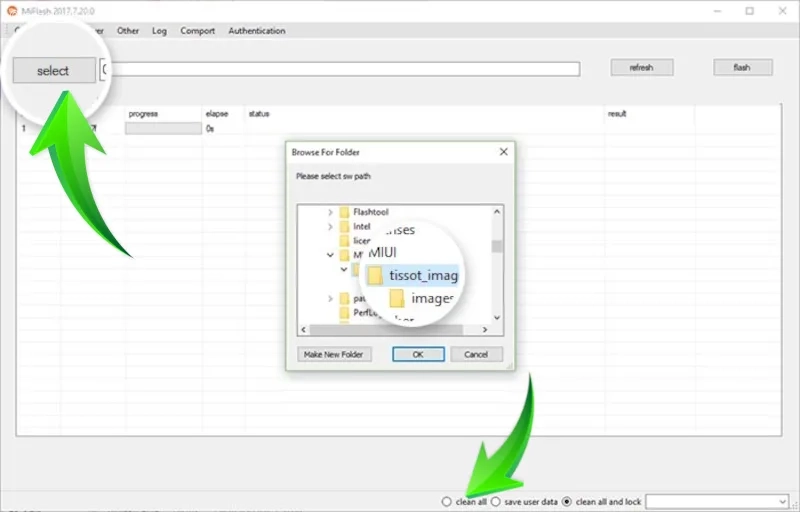Expand the Flashtool folder node
This screenshot has width=800, height=512.
coord(330,212)
